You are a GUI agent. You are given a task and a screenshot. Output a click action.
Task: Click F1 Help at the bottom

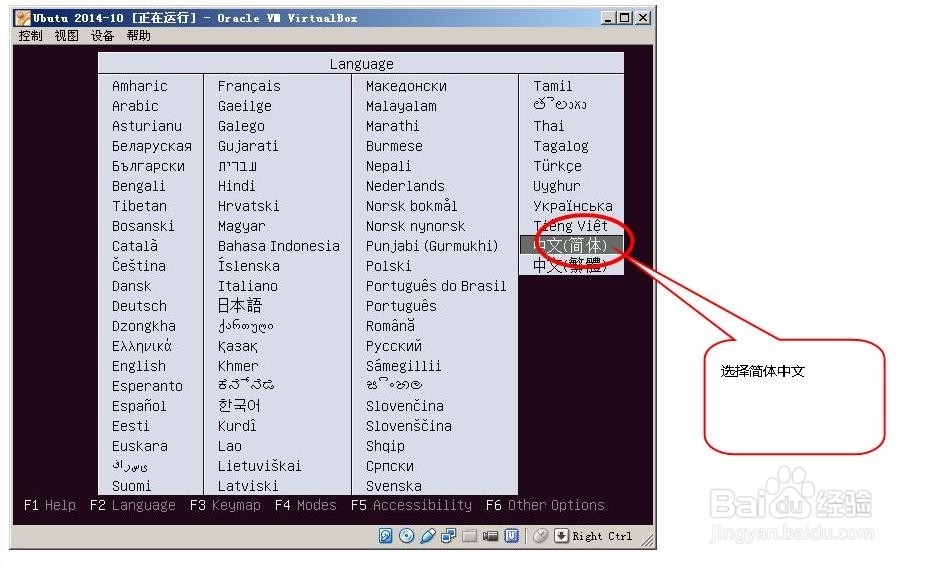point(50,505)
